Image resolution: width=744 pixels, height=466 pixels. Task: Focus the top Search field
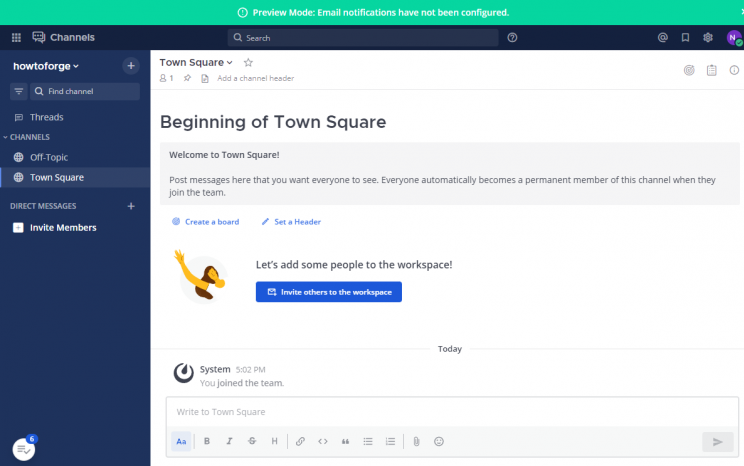click(x=363, y=37)
